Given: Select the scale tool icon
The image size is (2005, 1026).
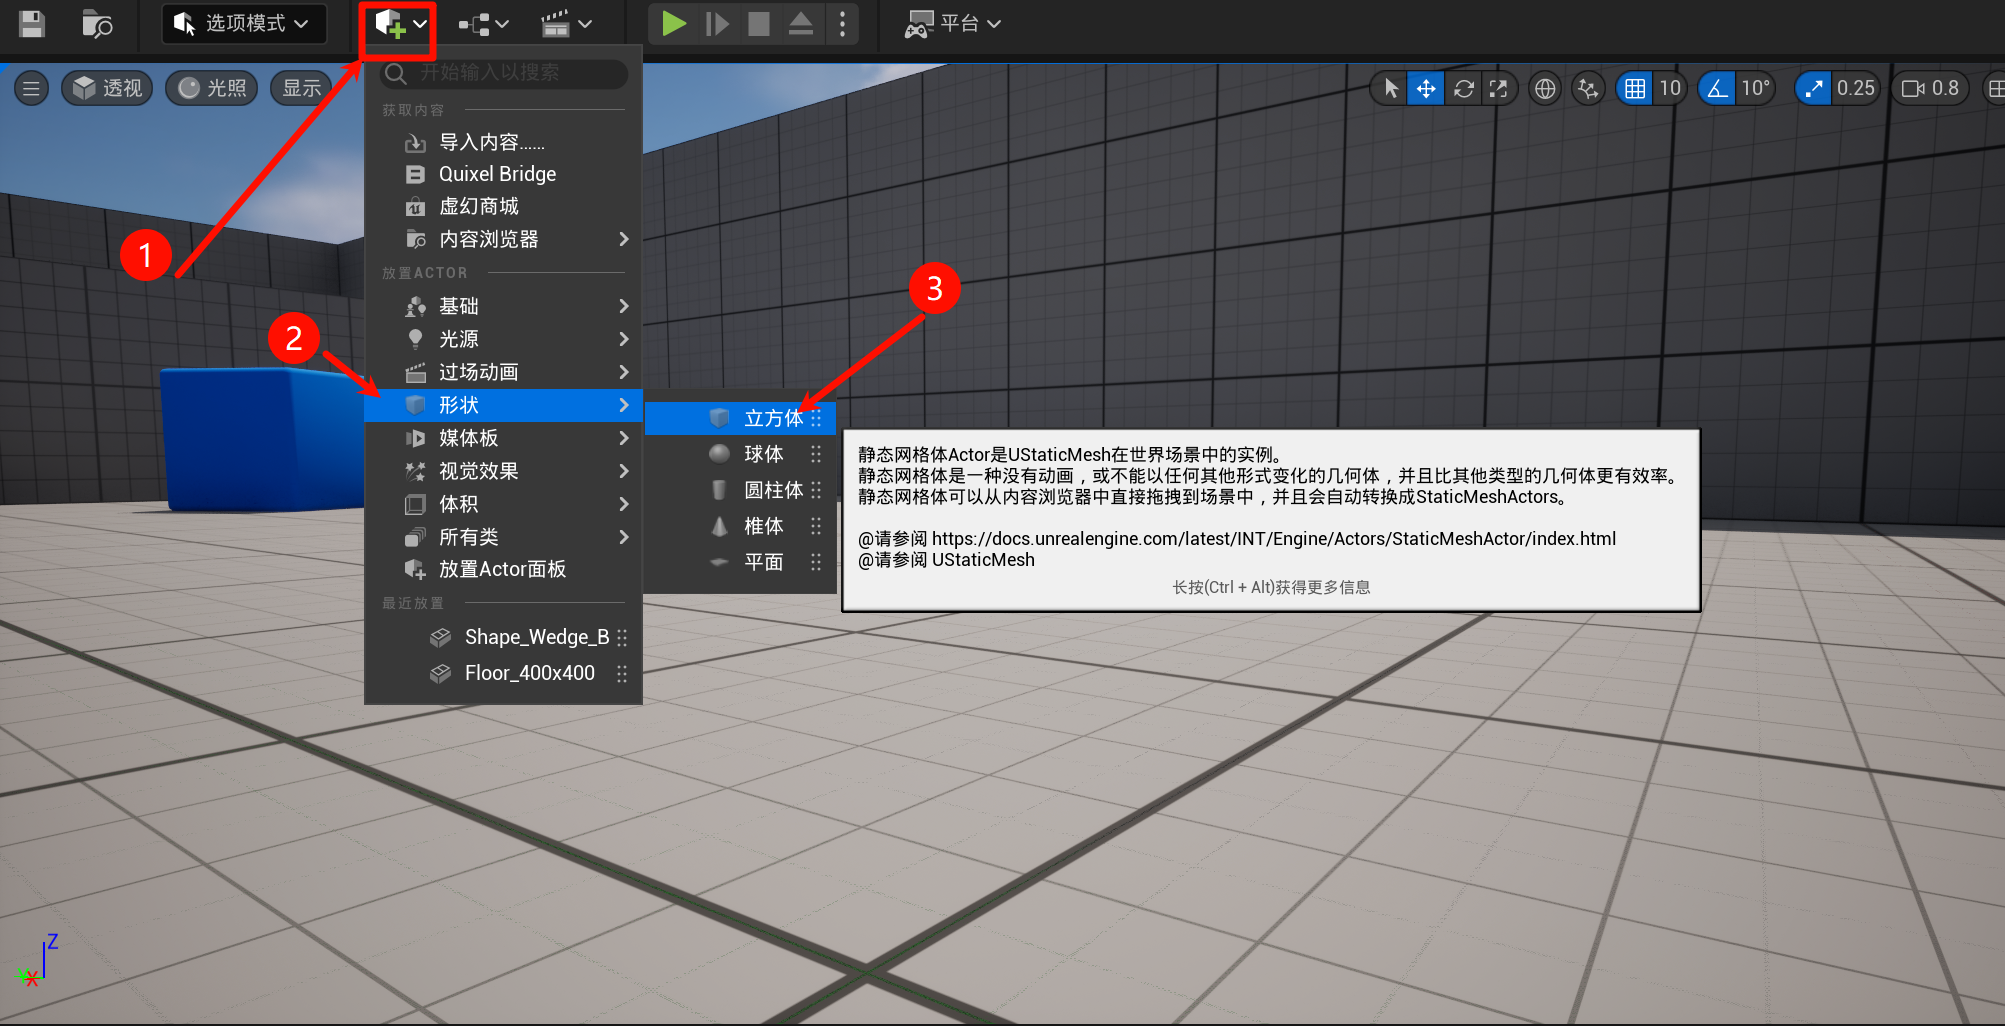Looking at the screenshot, I should click(x=1498, y=89).
